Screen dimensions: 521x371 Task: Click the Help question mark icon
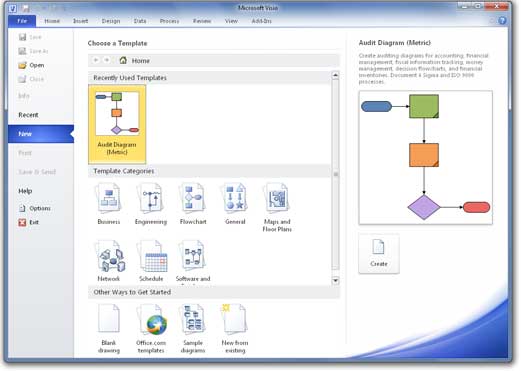pyautogui.click(x=502, y=21)
